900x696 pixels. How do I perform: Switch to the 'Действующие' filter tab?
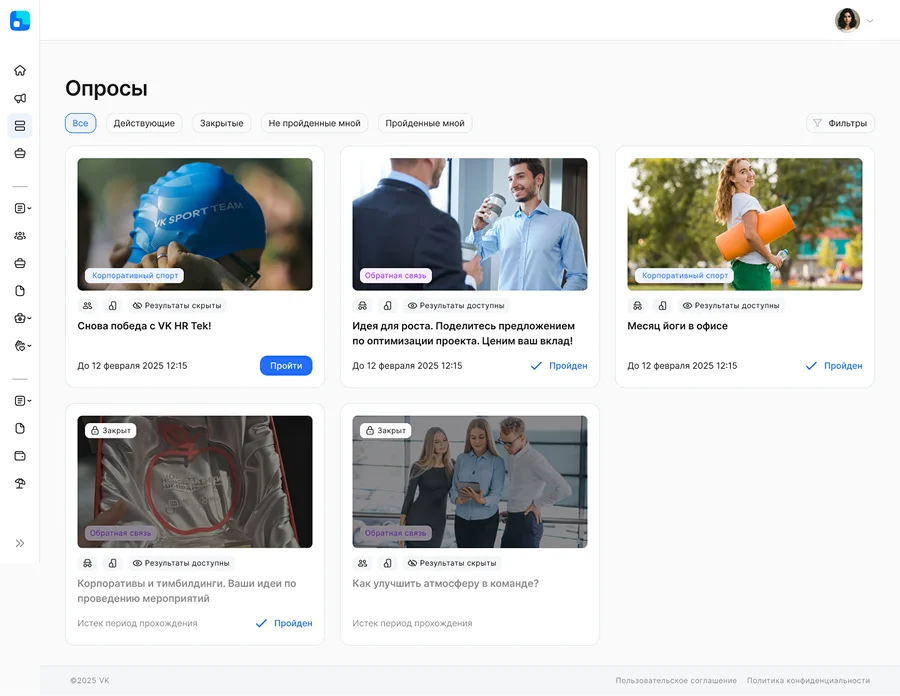click(144, 124)
